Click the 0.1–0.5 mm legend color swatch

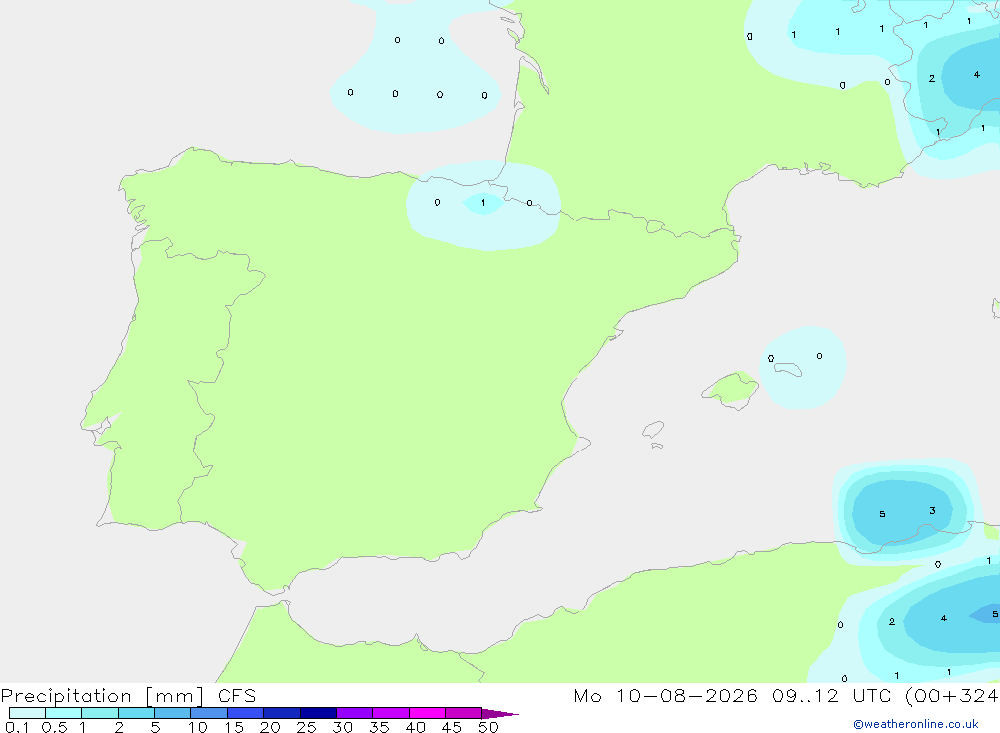click(x=27, y=713)
